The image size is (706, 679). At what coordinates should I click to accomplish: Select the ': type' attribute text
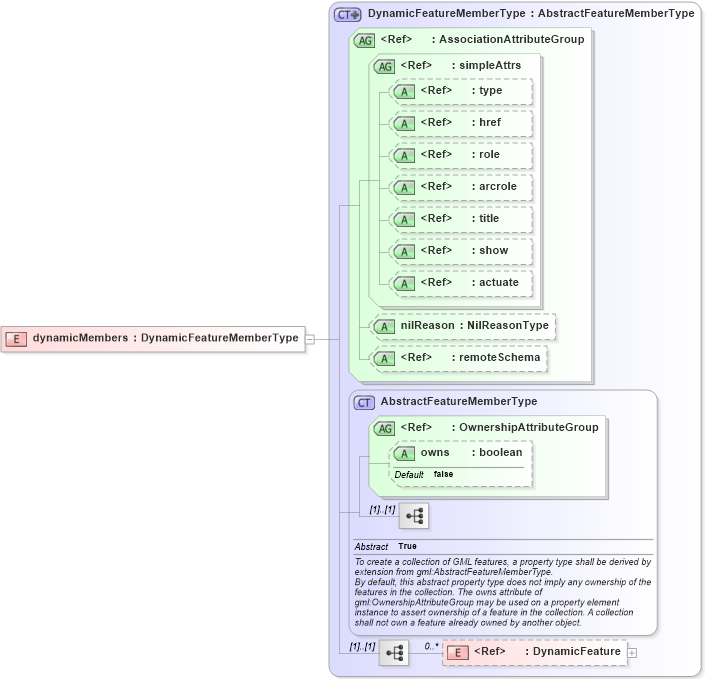click(487, 90)
